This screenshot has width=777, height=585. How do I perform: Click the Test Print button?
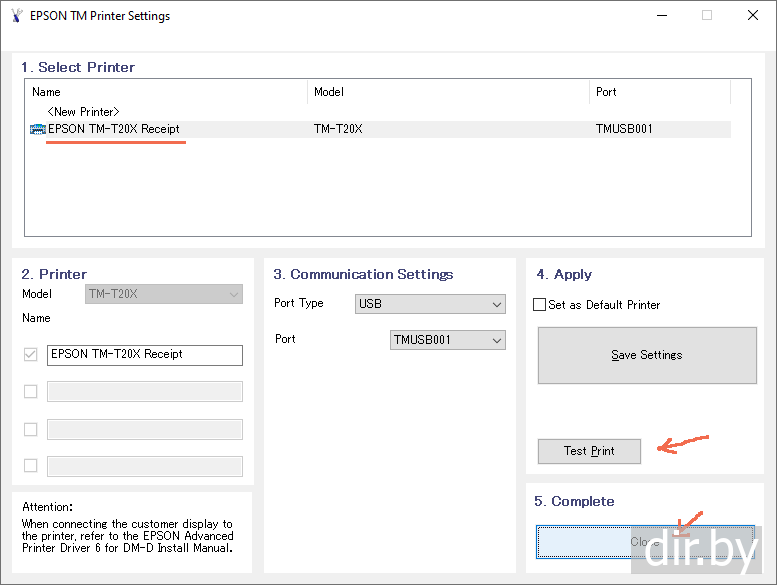589,451
